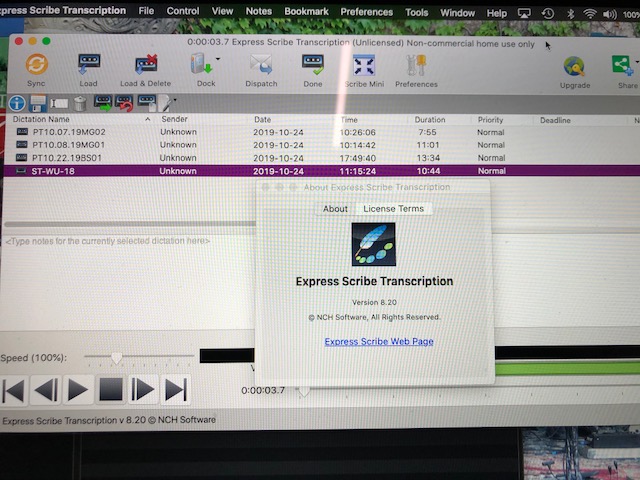
Task: Select the PT10.08.19MG01 dictation row
Action: click(69, 145)
